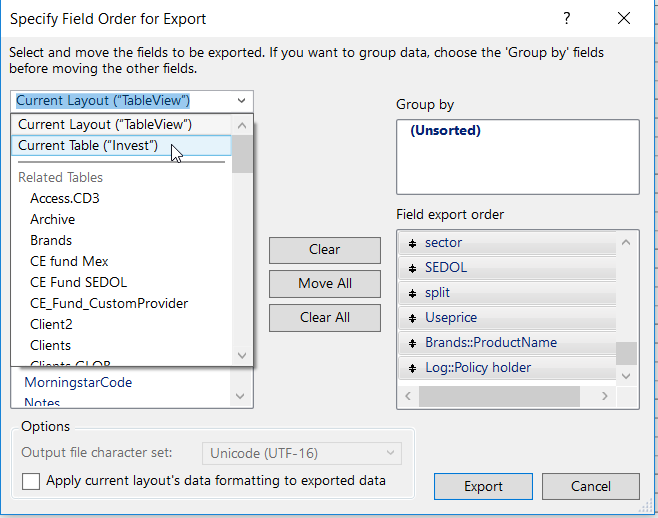Click the Log::Policy holder reorder handle
658x518 pixels.
point(412,368)
